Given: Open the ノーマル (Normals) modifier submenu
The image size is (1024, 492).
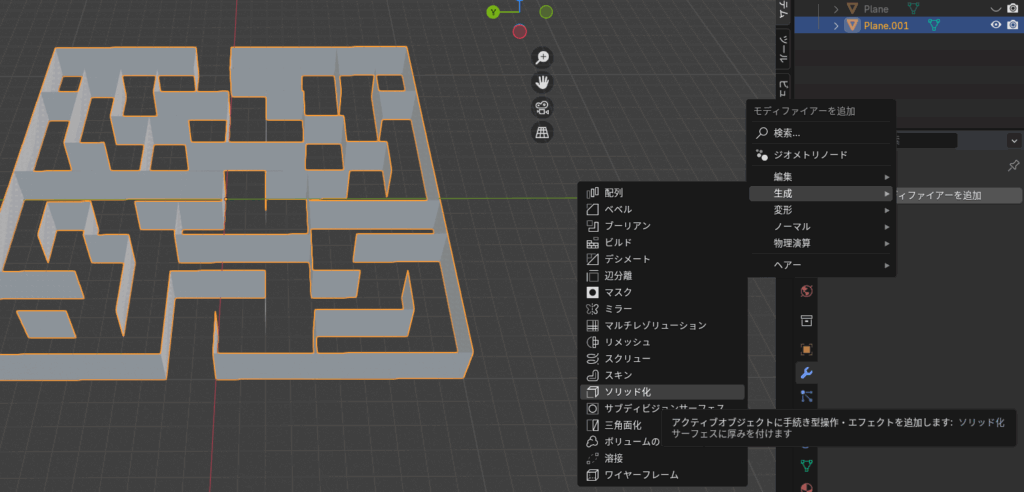Looking at the screenshot, I should point(821,227).
